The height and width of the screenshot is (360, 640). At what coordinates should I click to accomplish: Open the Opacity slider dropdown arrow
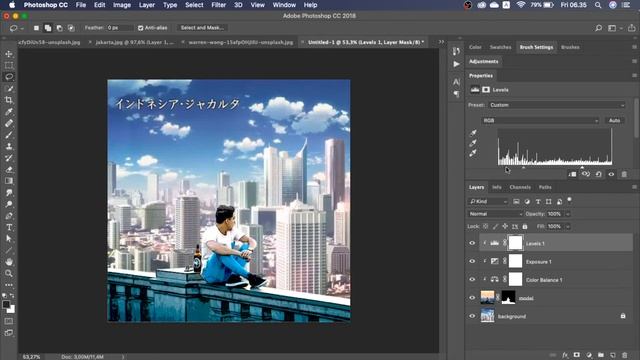coord(568,214)
